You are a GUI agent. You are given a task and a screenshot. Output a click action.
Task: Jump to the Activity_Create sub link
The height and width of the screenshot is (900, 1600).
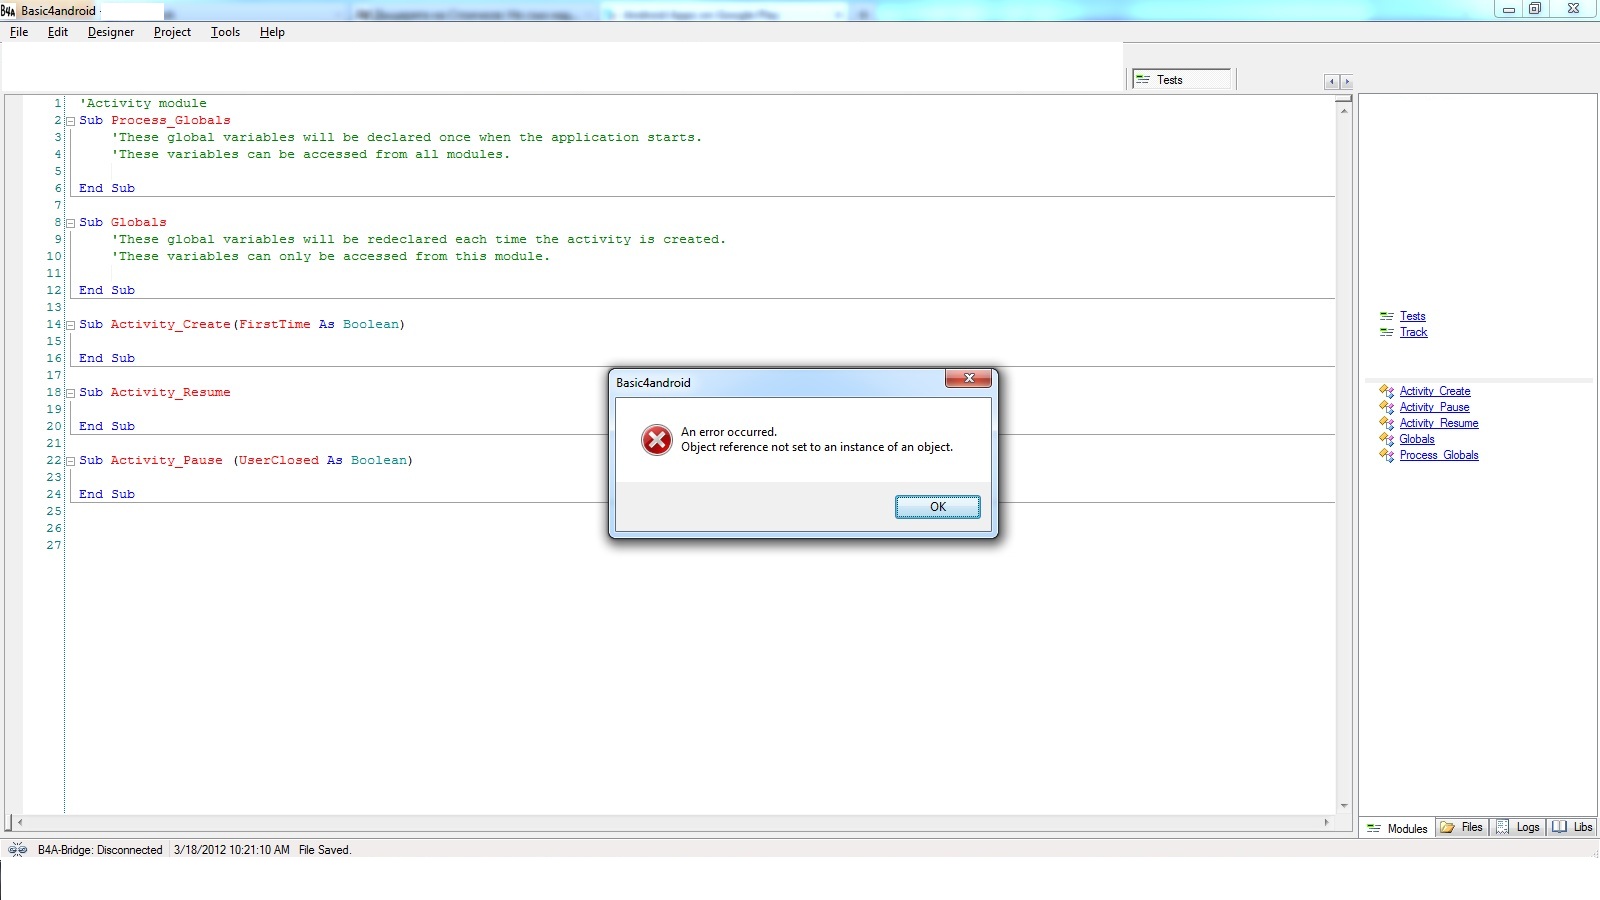[1435, 391]
